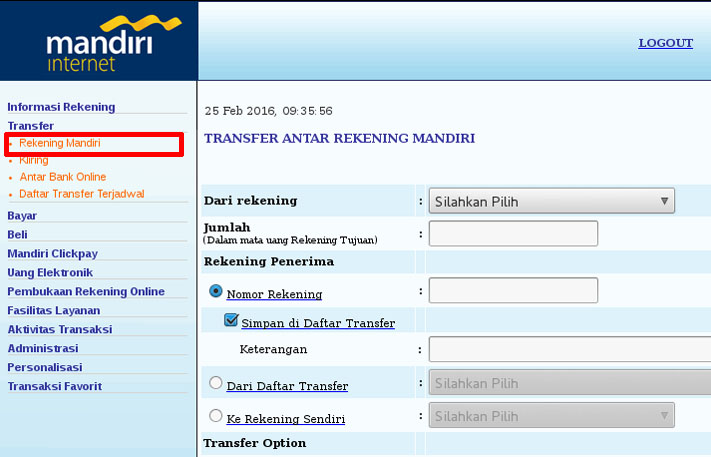Viewport: 711px width, 457px height.
Task: Open the Beli menu
Action: [17, 235]
